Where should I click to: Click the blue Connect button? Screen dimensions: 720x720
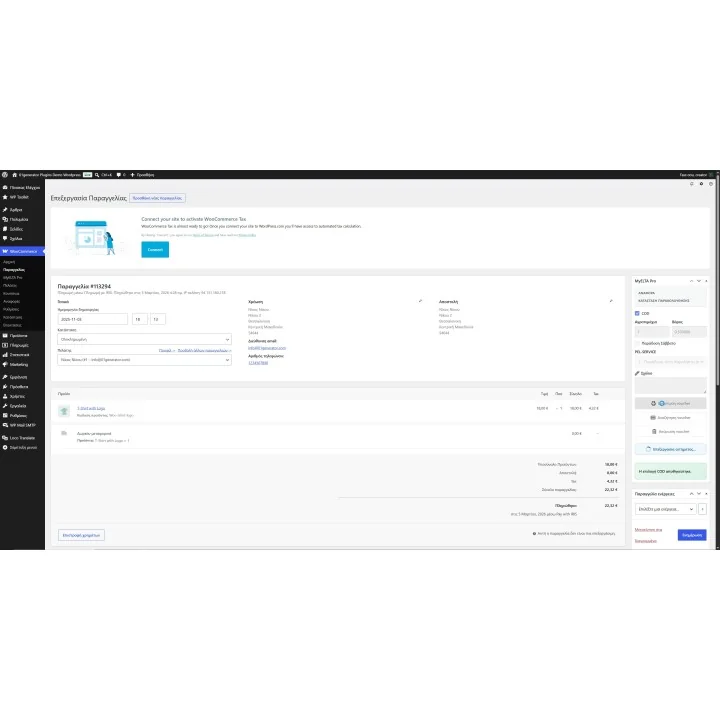(x=155, y=250)
